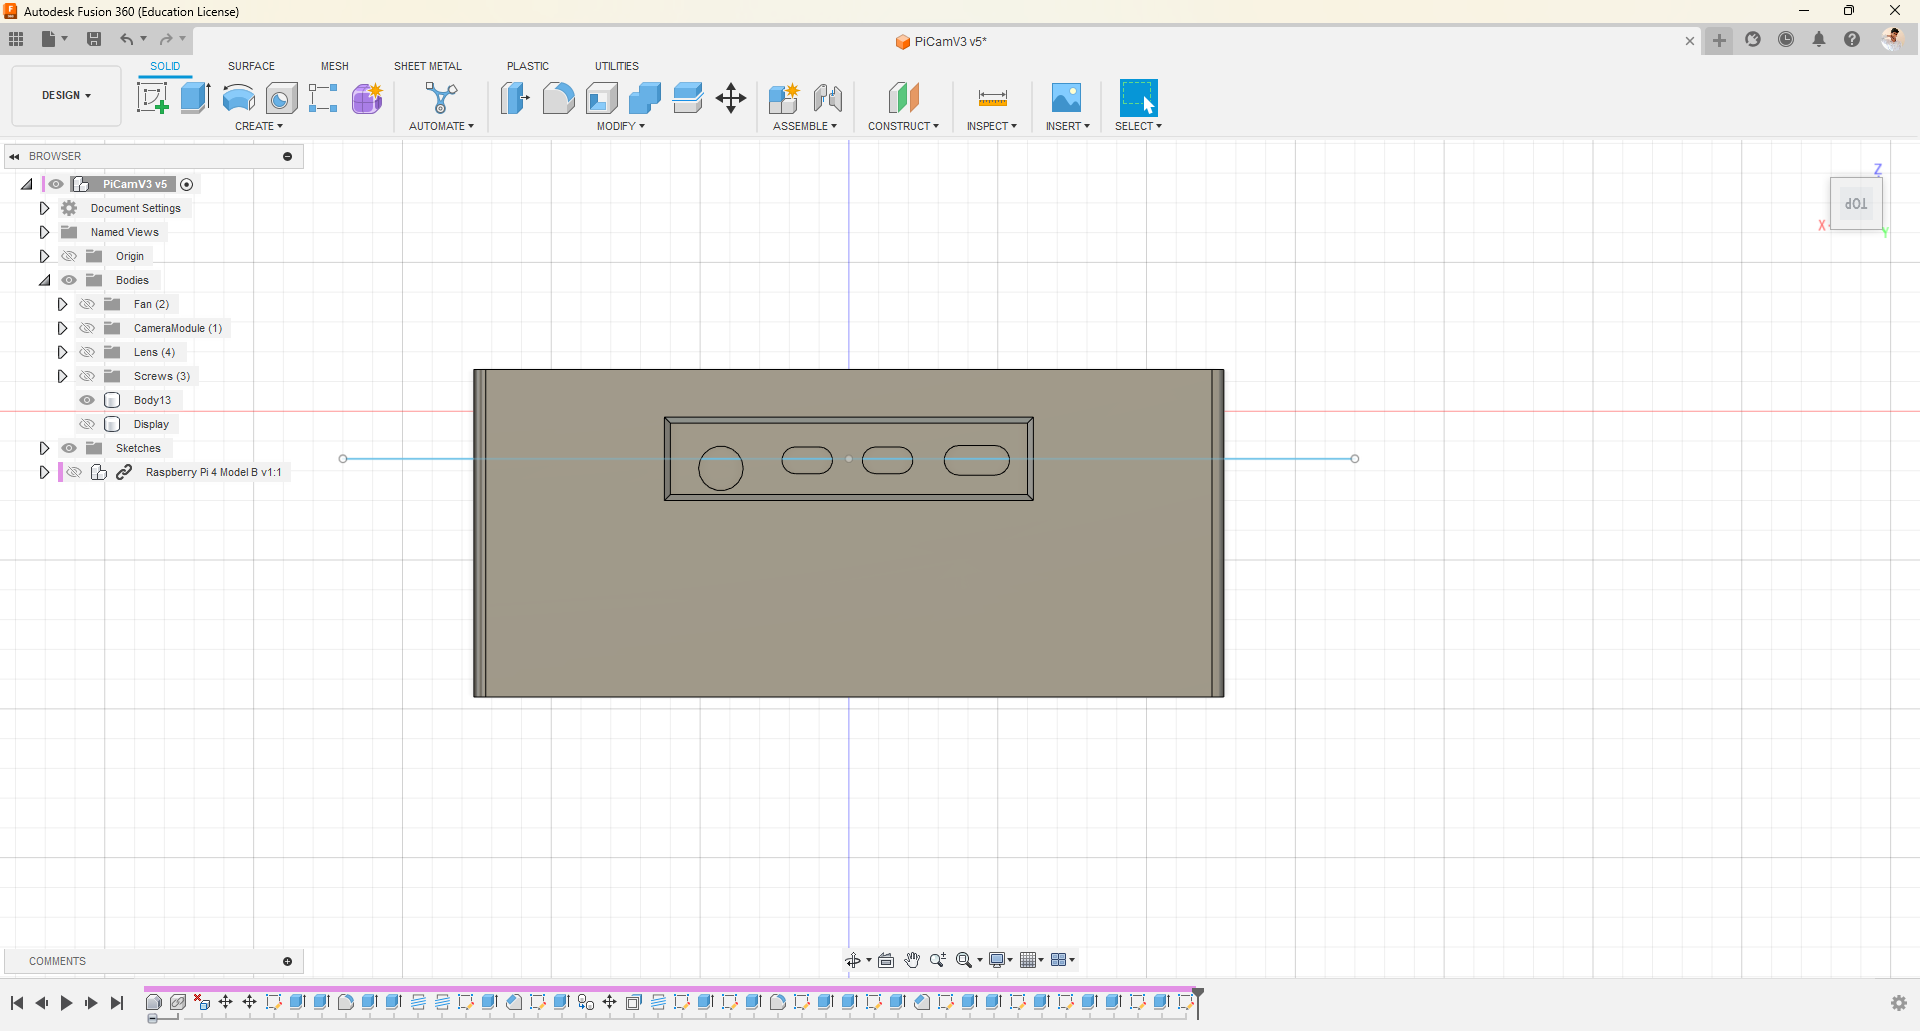Show the CameraModule (1) group
The image size is (1920, 1031).
[x=87, y=328]
